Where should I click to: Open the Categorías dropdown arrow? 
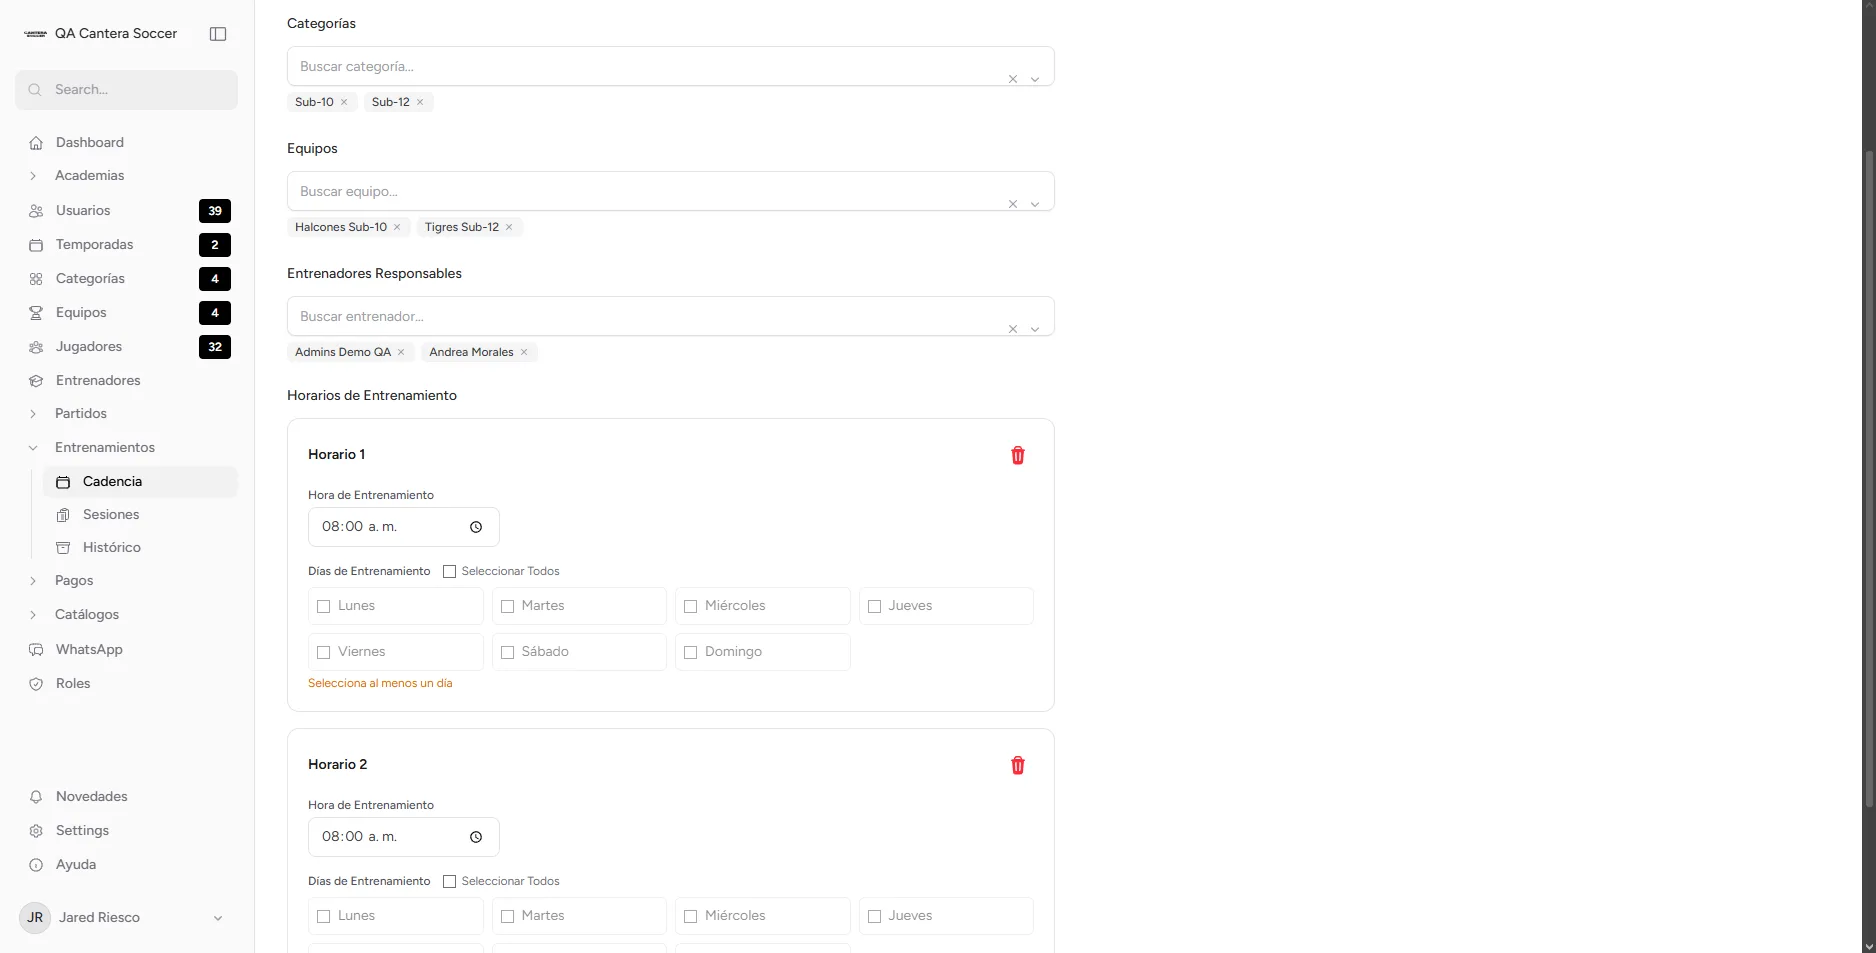(1035, 79)
